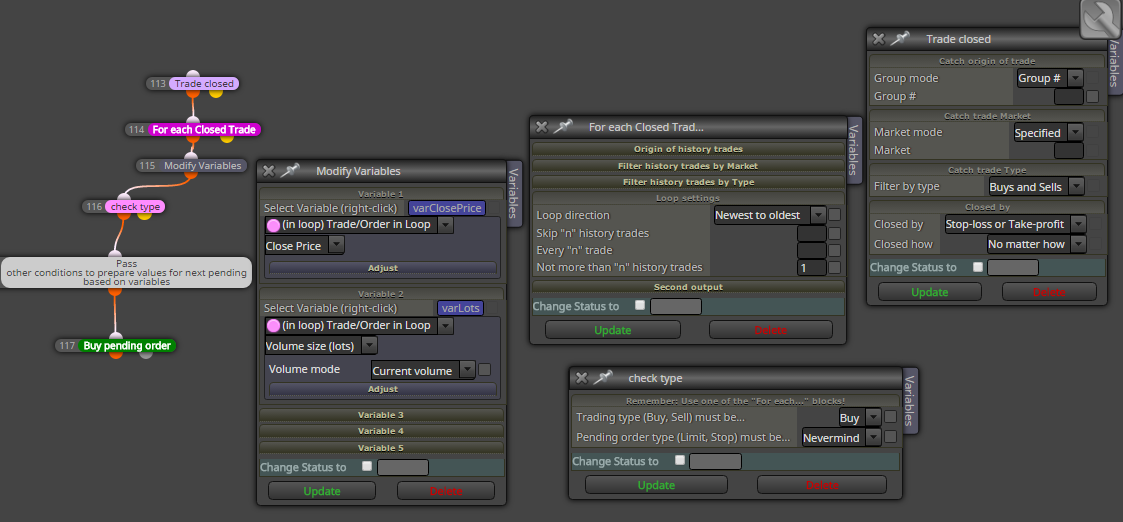Open Stop-loss or Take-profit dropdown
Viewport: 1123px width, 522px height.
tap(1016, 224)
